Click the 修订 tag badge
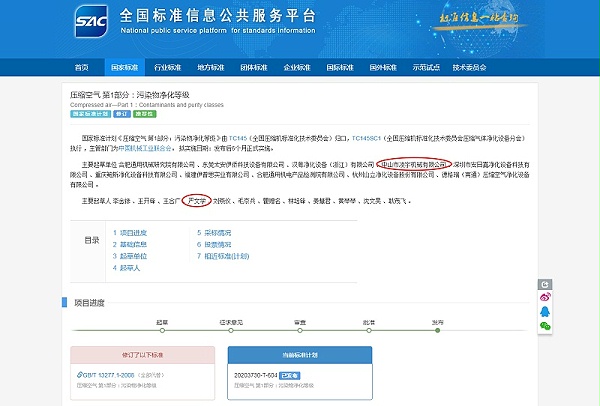Viewport: 600px width, 406px height. click(122, 114)
